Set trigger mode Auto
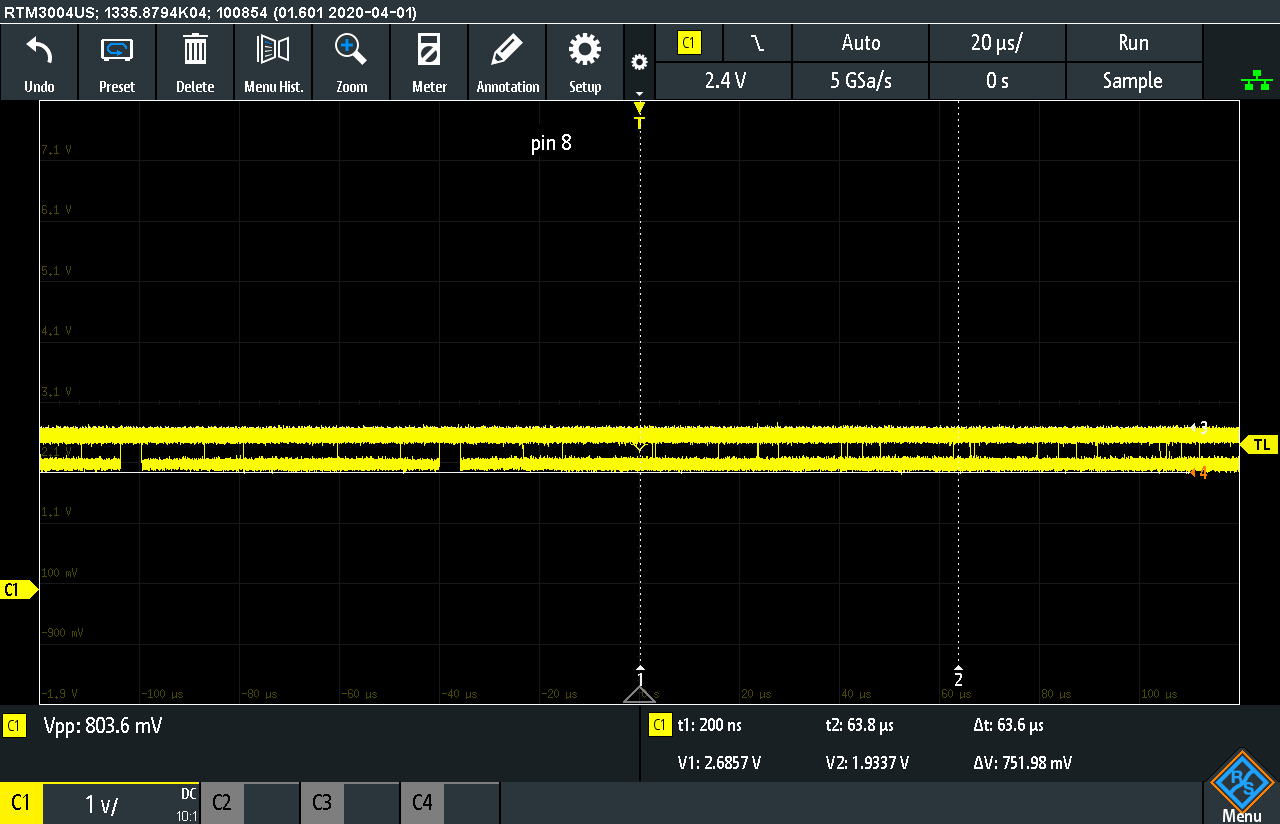 pos(861,43)
